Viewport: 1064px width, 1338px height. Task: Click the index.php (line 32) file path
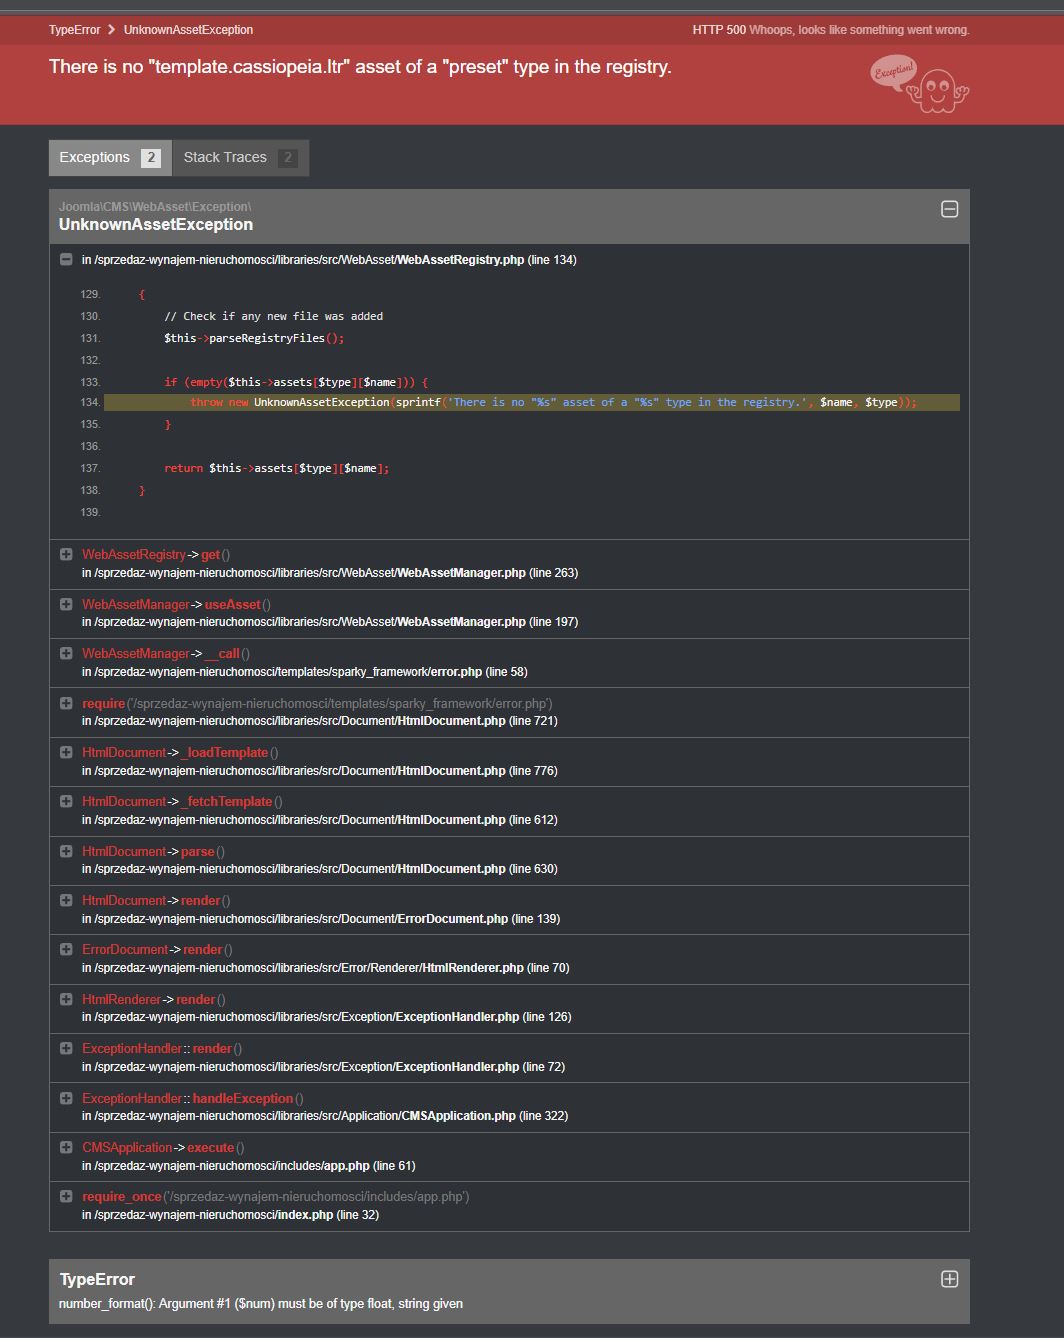coord(231,1215)
